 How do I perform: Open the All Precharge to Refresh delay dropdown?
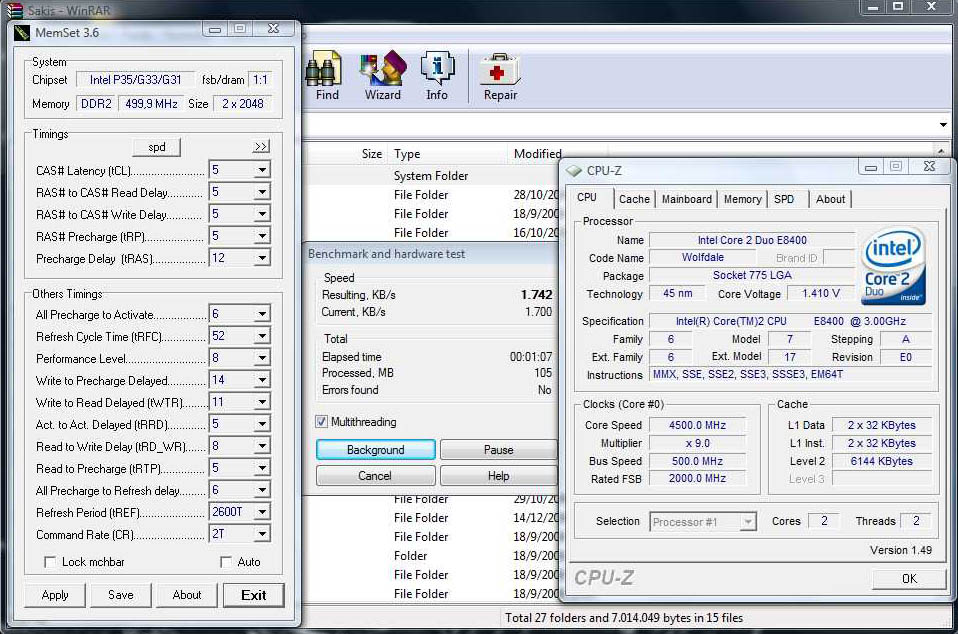click(262, 490)
